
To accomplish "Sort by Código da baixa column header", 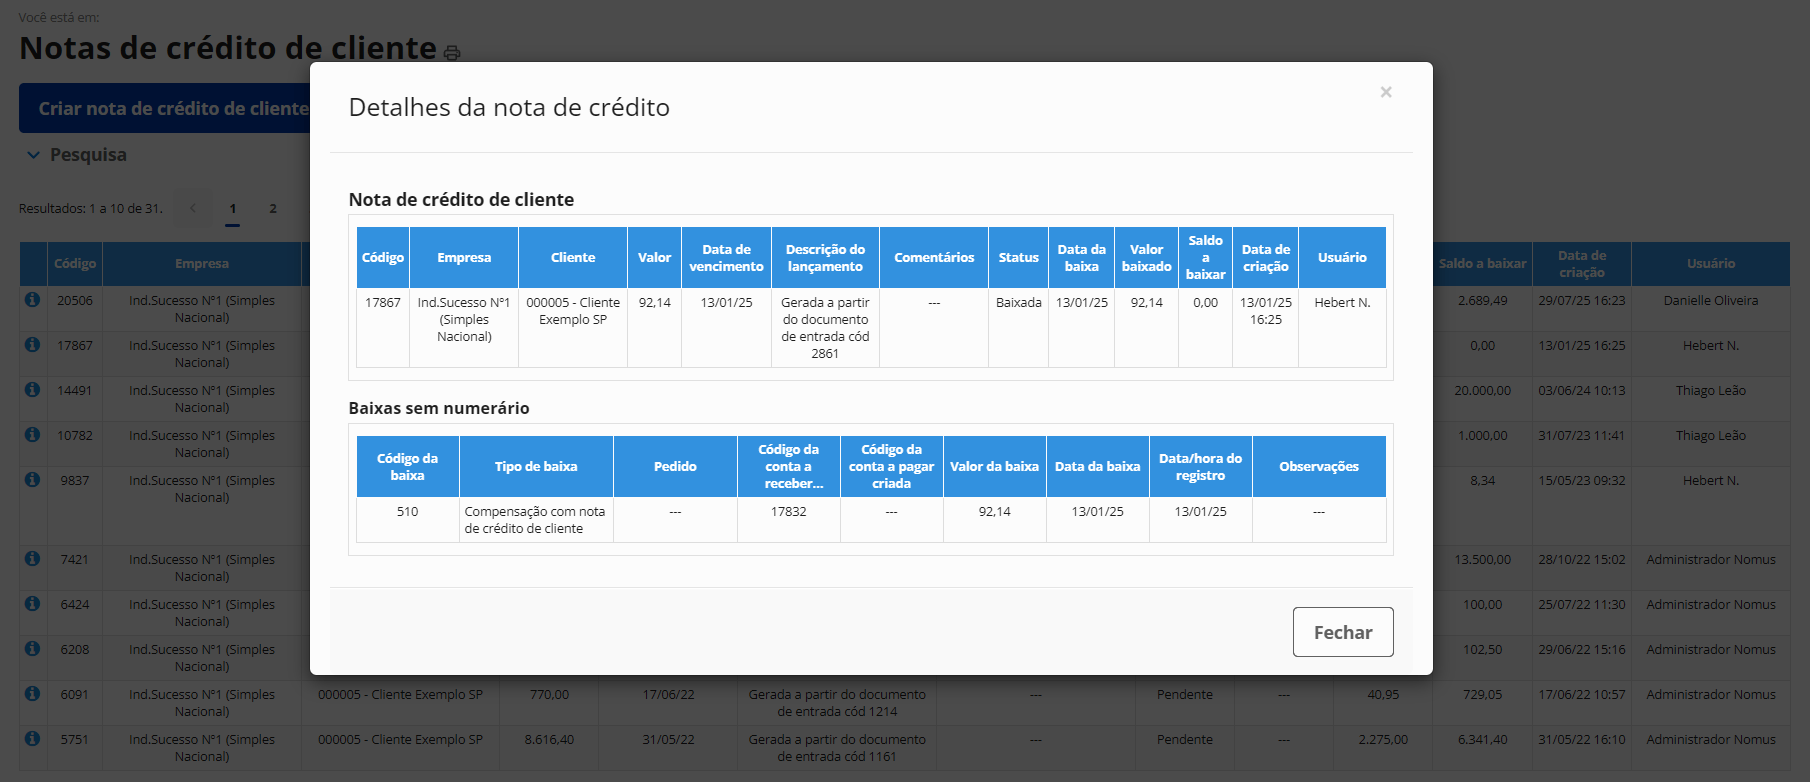I will pyautogui.click(x=407, y=467).
